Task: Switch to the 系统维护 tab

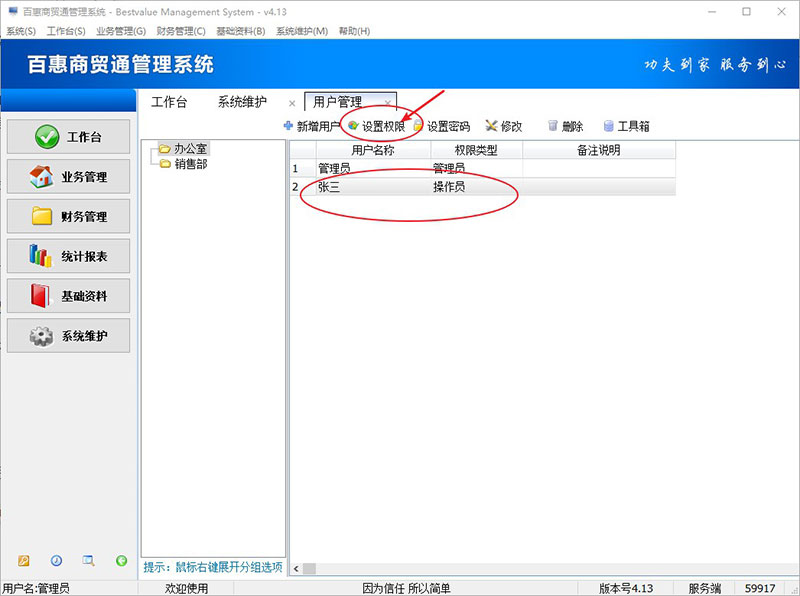Action: (x=242, y=102)
